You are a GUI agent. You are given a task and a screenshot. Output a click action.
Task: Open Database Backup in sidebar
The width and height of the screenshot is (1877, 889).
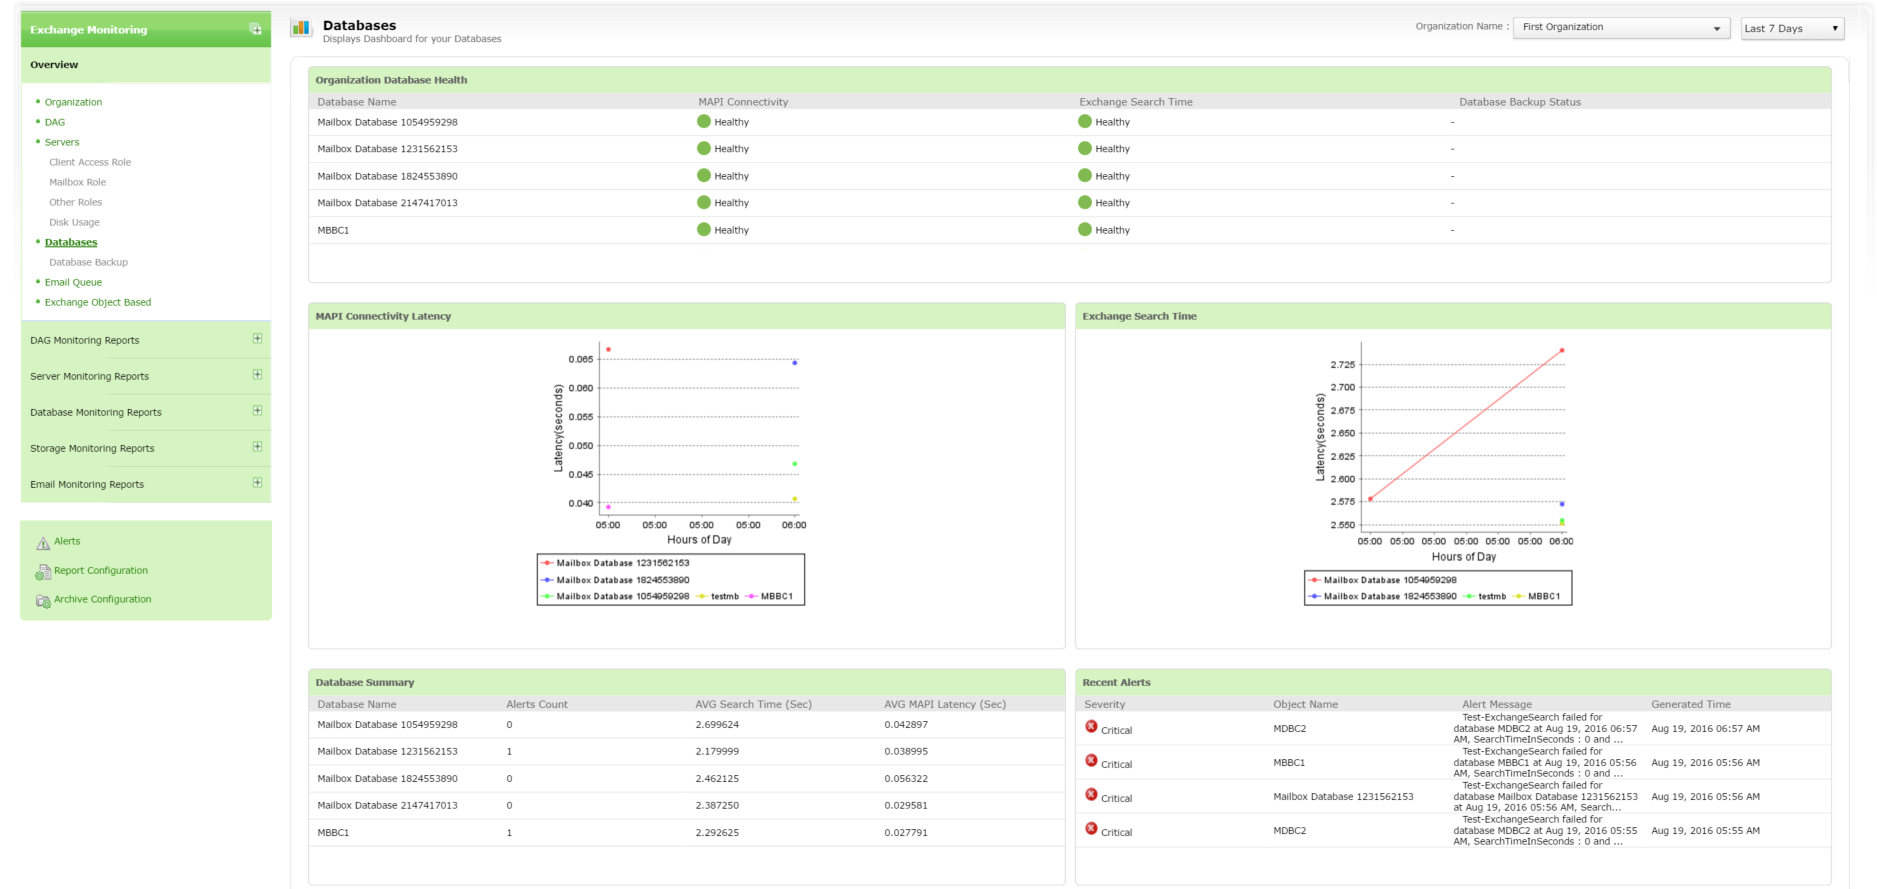pos(88,262)
